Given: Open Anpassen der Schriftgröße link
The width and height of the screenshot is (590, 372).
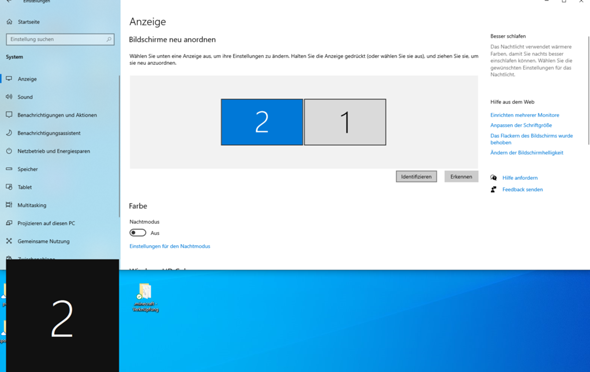Looking at the screenshot, I should [x=521, y=125].
